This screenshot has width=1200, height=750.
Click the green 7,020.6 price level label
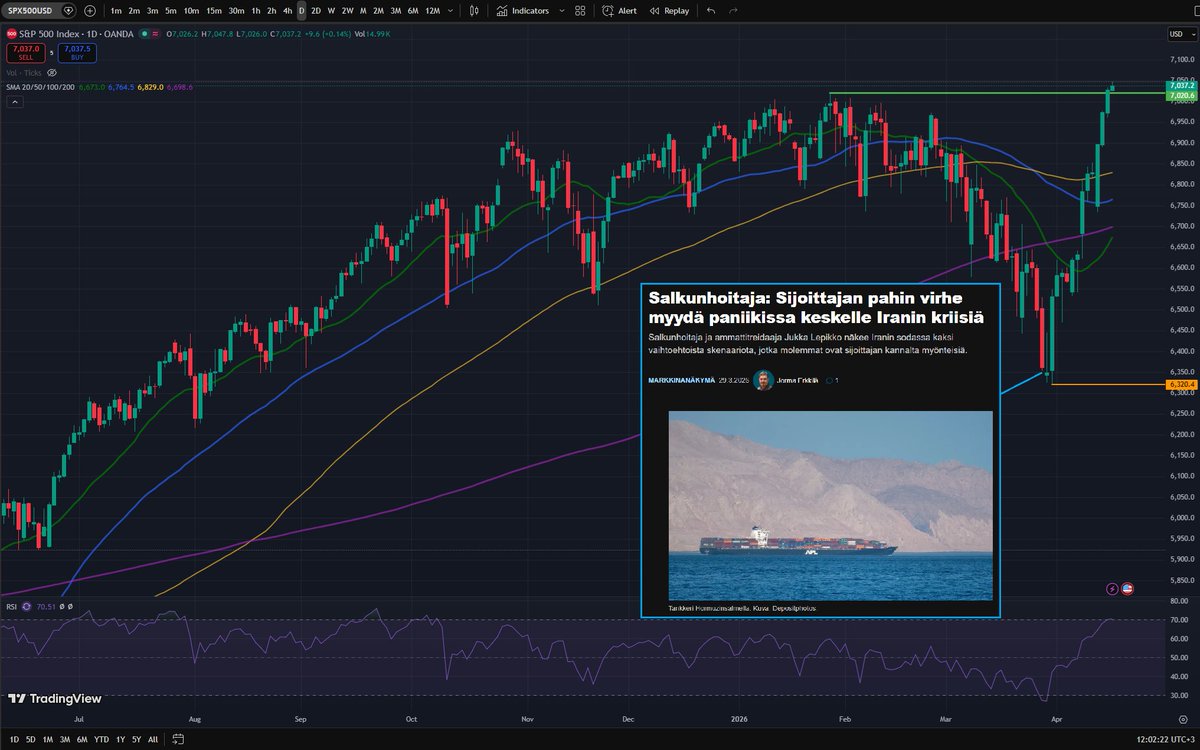click(1180, 96)
